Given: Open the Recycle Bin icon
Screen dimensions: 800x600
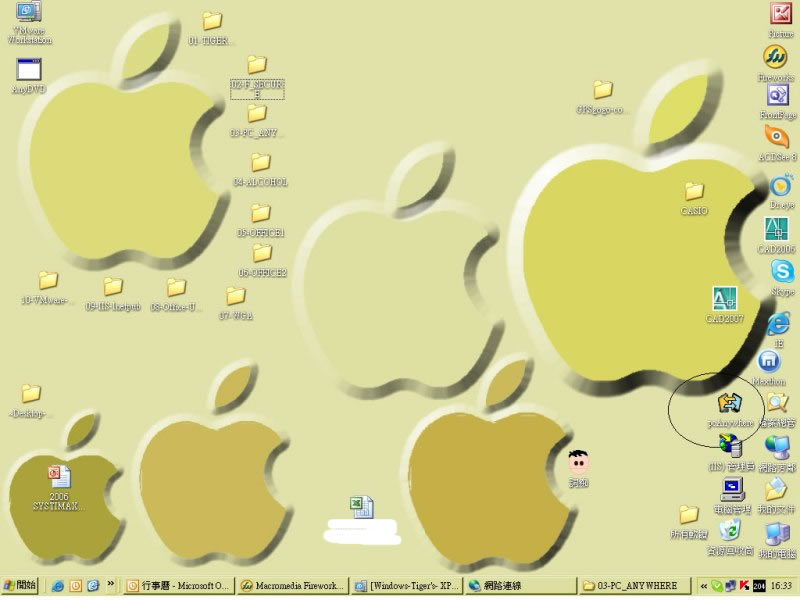Looking at the screenshot, I should [x=731, y=530].
